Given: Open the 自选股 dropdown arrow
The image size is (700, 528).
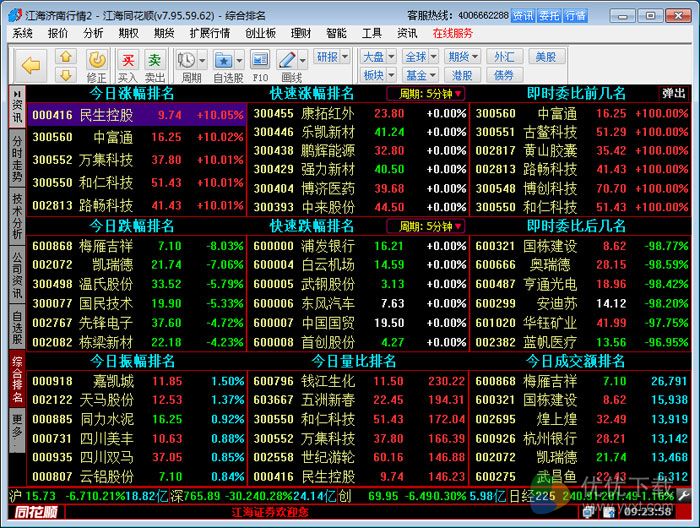Looking at the screenshot, I should click(x=239, y=60).
